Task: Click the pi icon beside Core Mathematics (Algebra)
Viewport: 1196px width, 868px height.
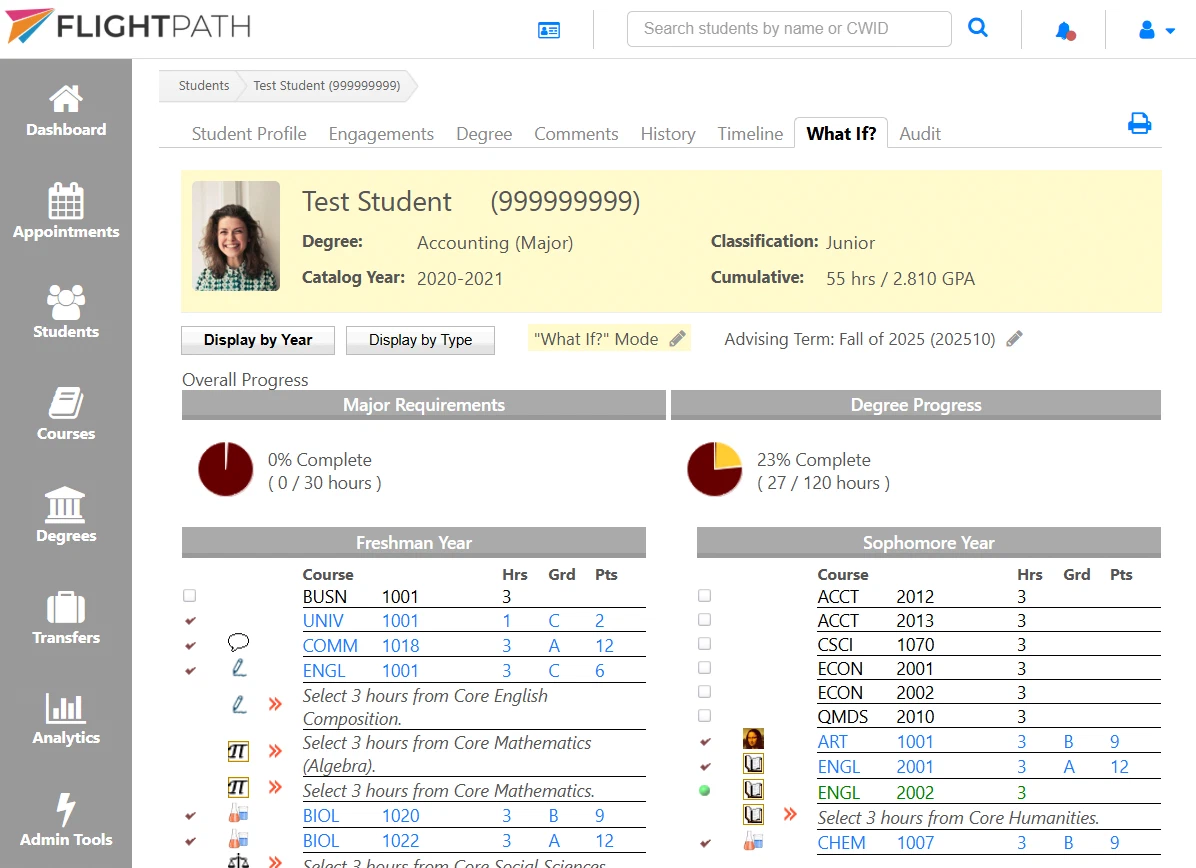Action: point(238,751)
